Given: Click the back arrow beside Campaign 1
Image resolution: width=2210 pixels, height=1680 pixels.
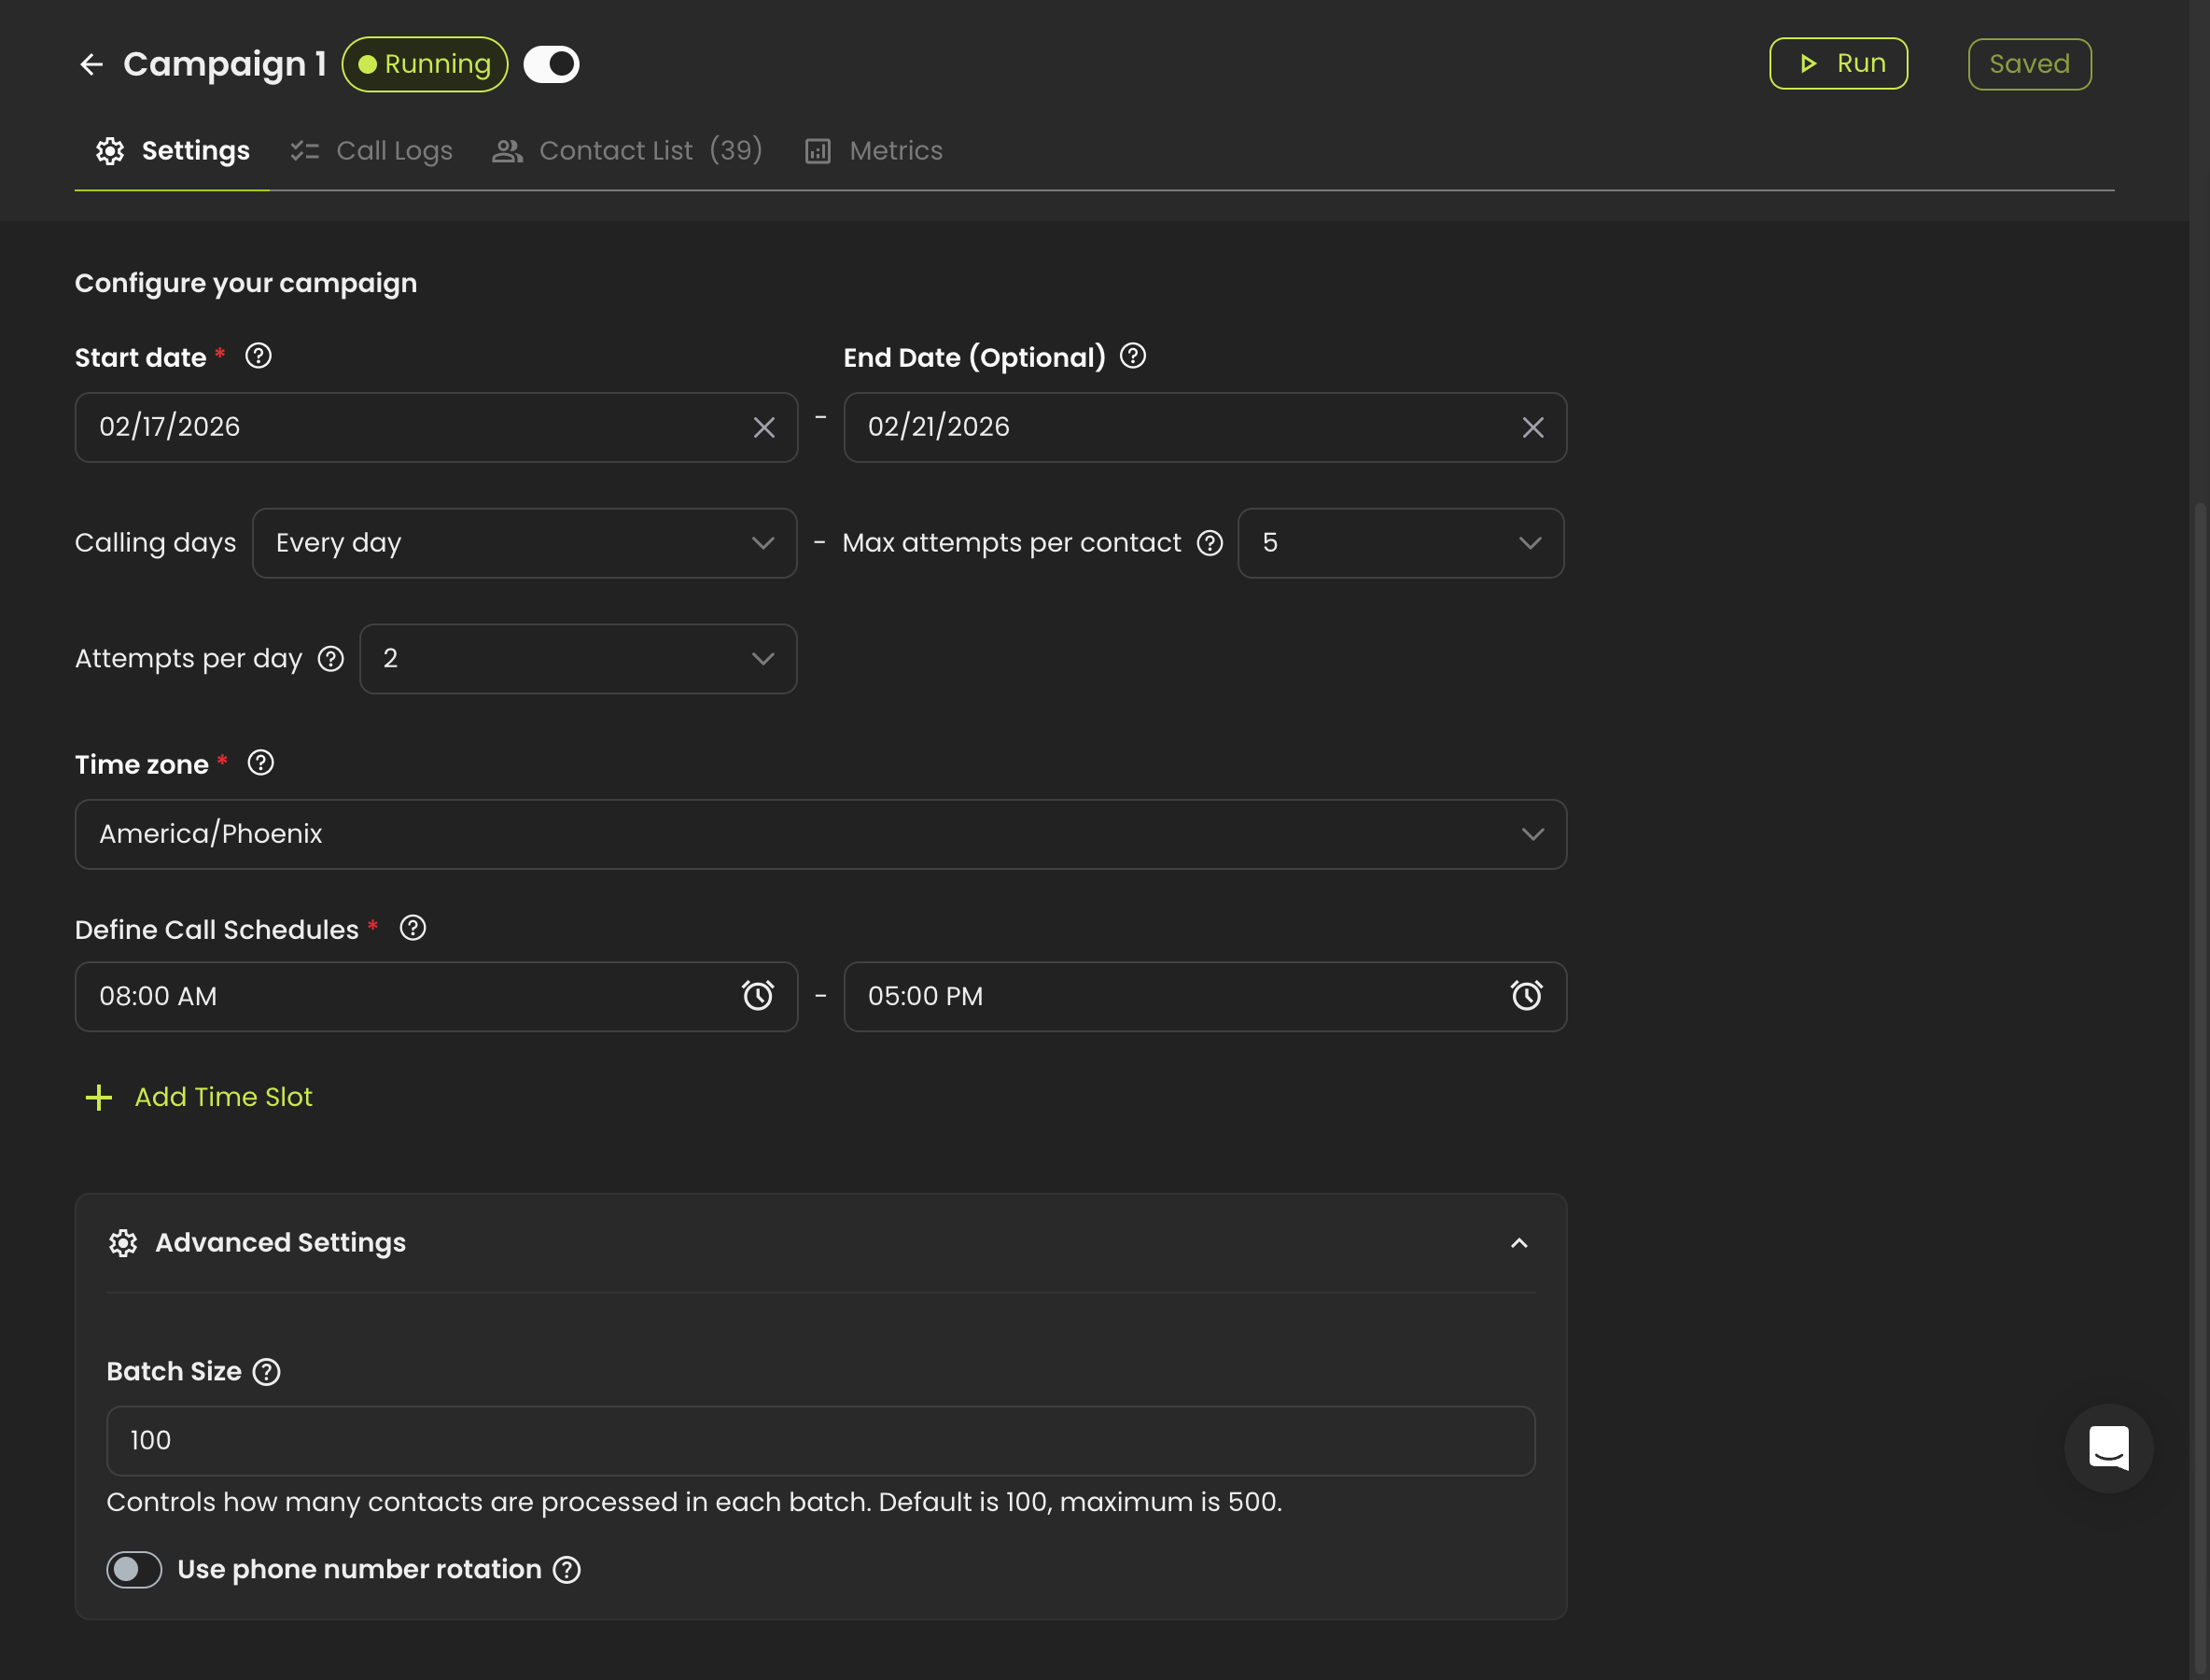Looking at the screenshot, I should pyautogui.click(x=91, y=65).
